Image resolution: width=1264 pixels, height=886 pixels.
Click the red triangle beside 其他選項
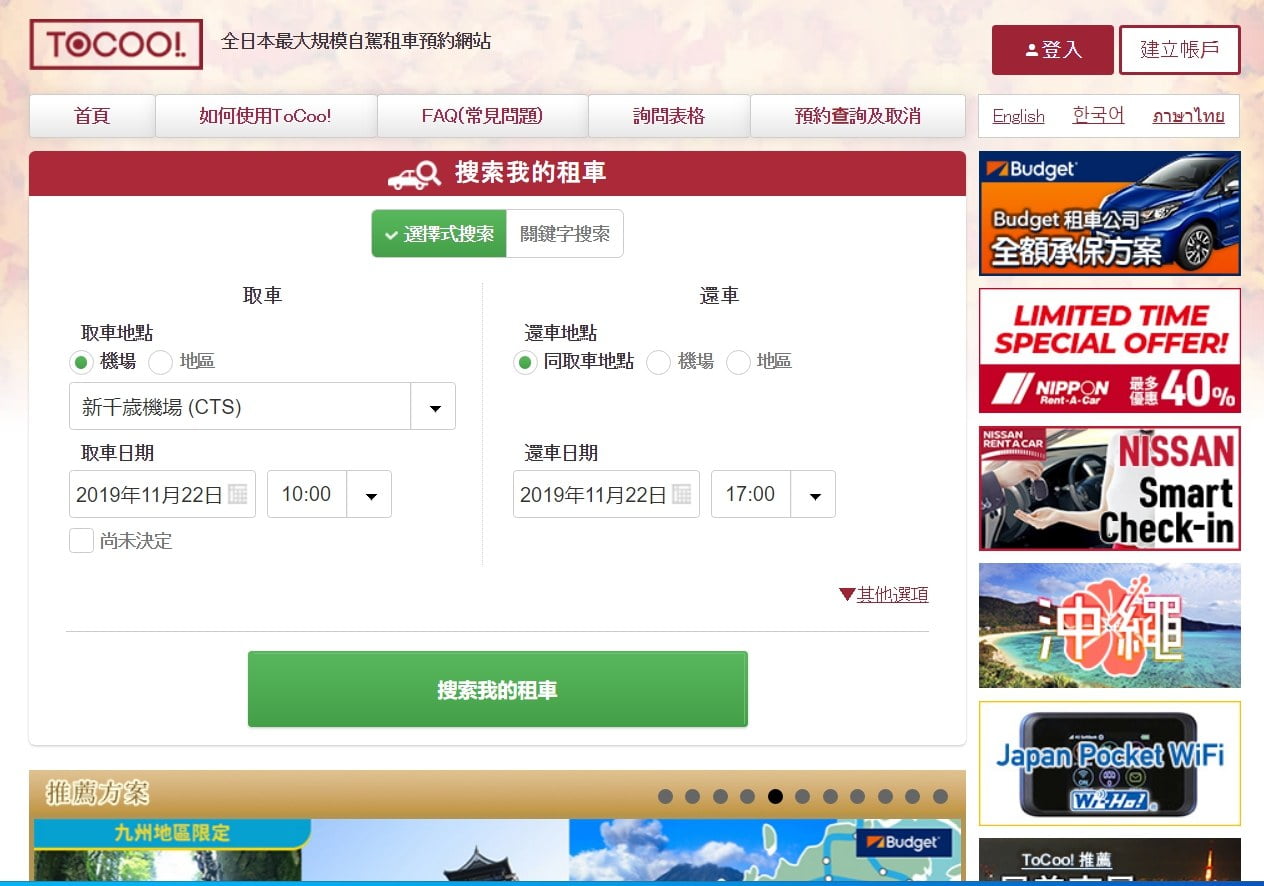(x=846, y=593)
